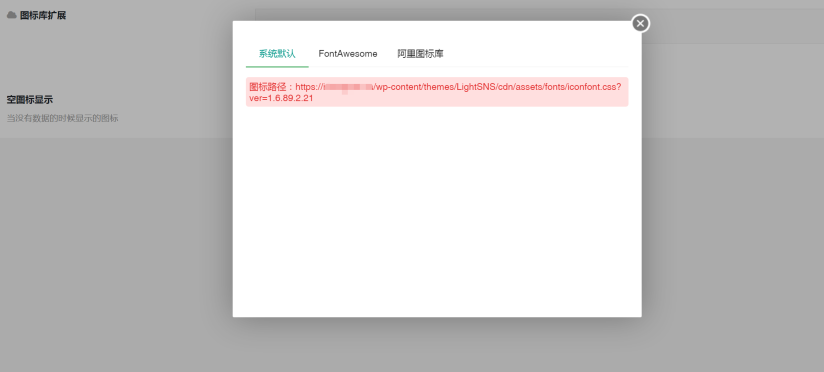The image size is (824, 372).
Task: Select the 阿里图标库 tab
Action: pyautogui.click(x=420, y=54)
